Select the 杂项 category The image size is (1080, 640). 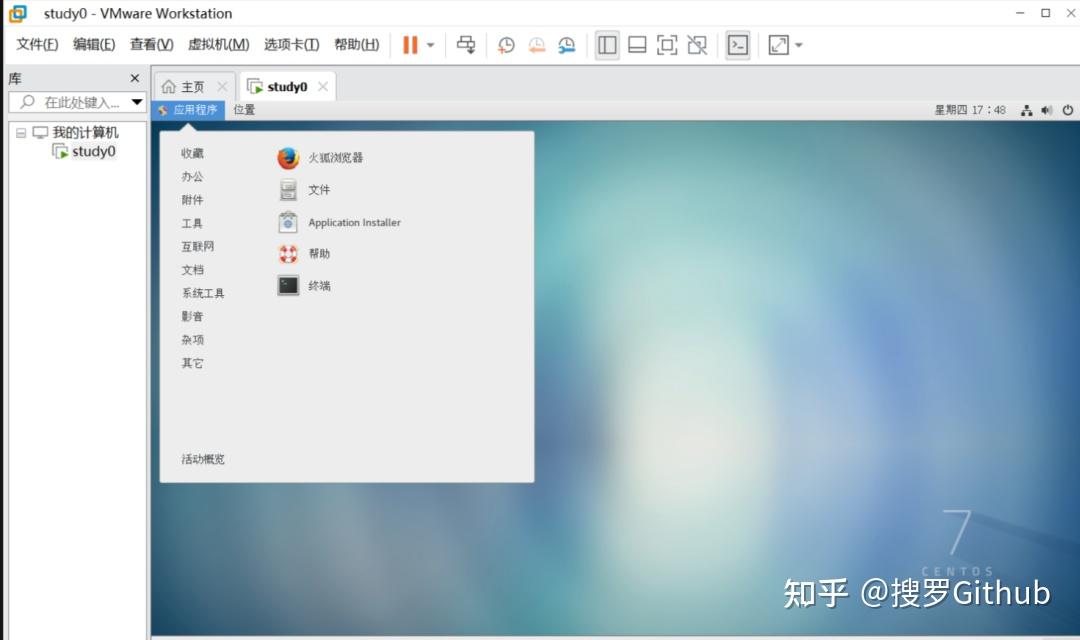[x=192, y=340]
